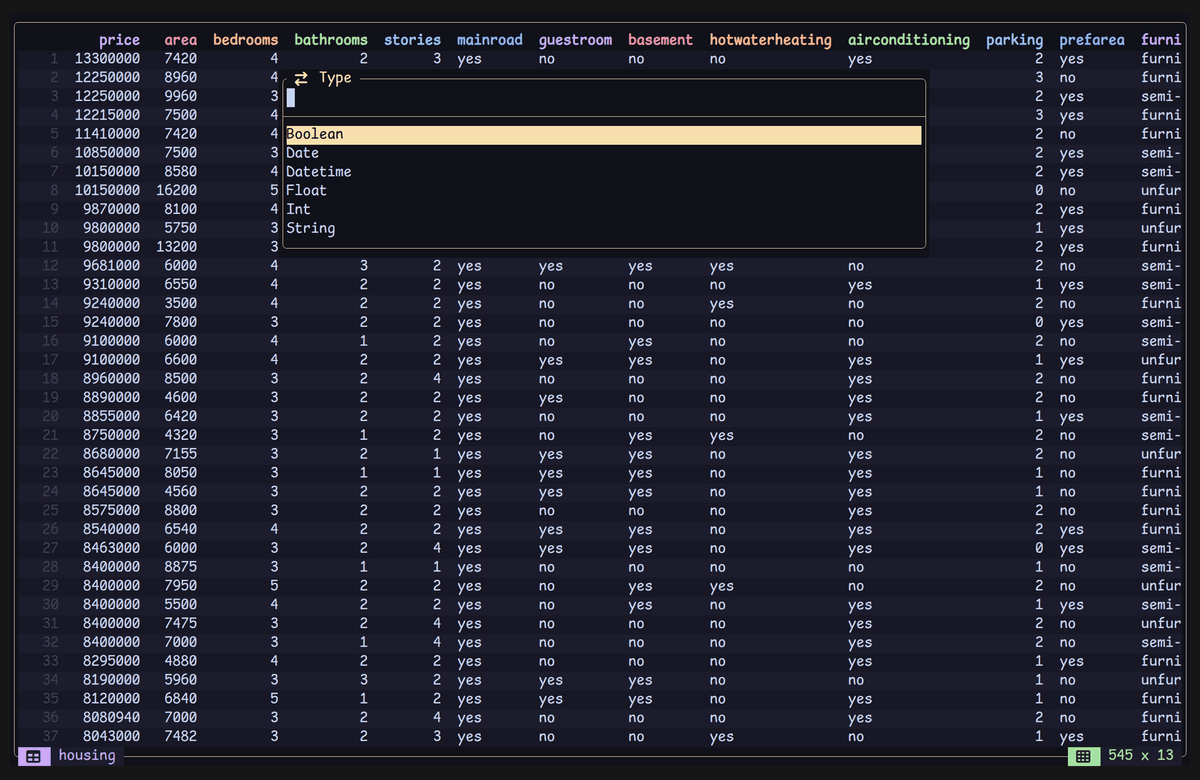Click the guestroom column header
This screenshot has width=1200, height=780.
pyautogui.click(x=575, y=40)
